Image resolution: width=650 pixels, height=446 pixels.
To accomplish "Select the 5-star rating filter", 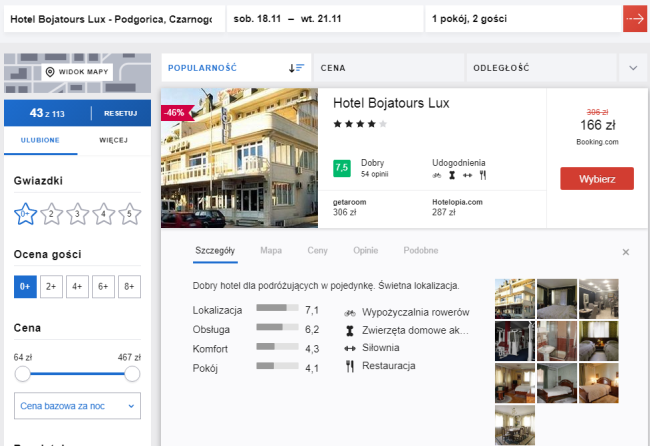I will pyautogui.click(x=128, y=213).
